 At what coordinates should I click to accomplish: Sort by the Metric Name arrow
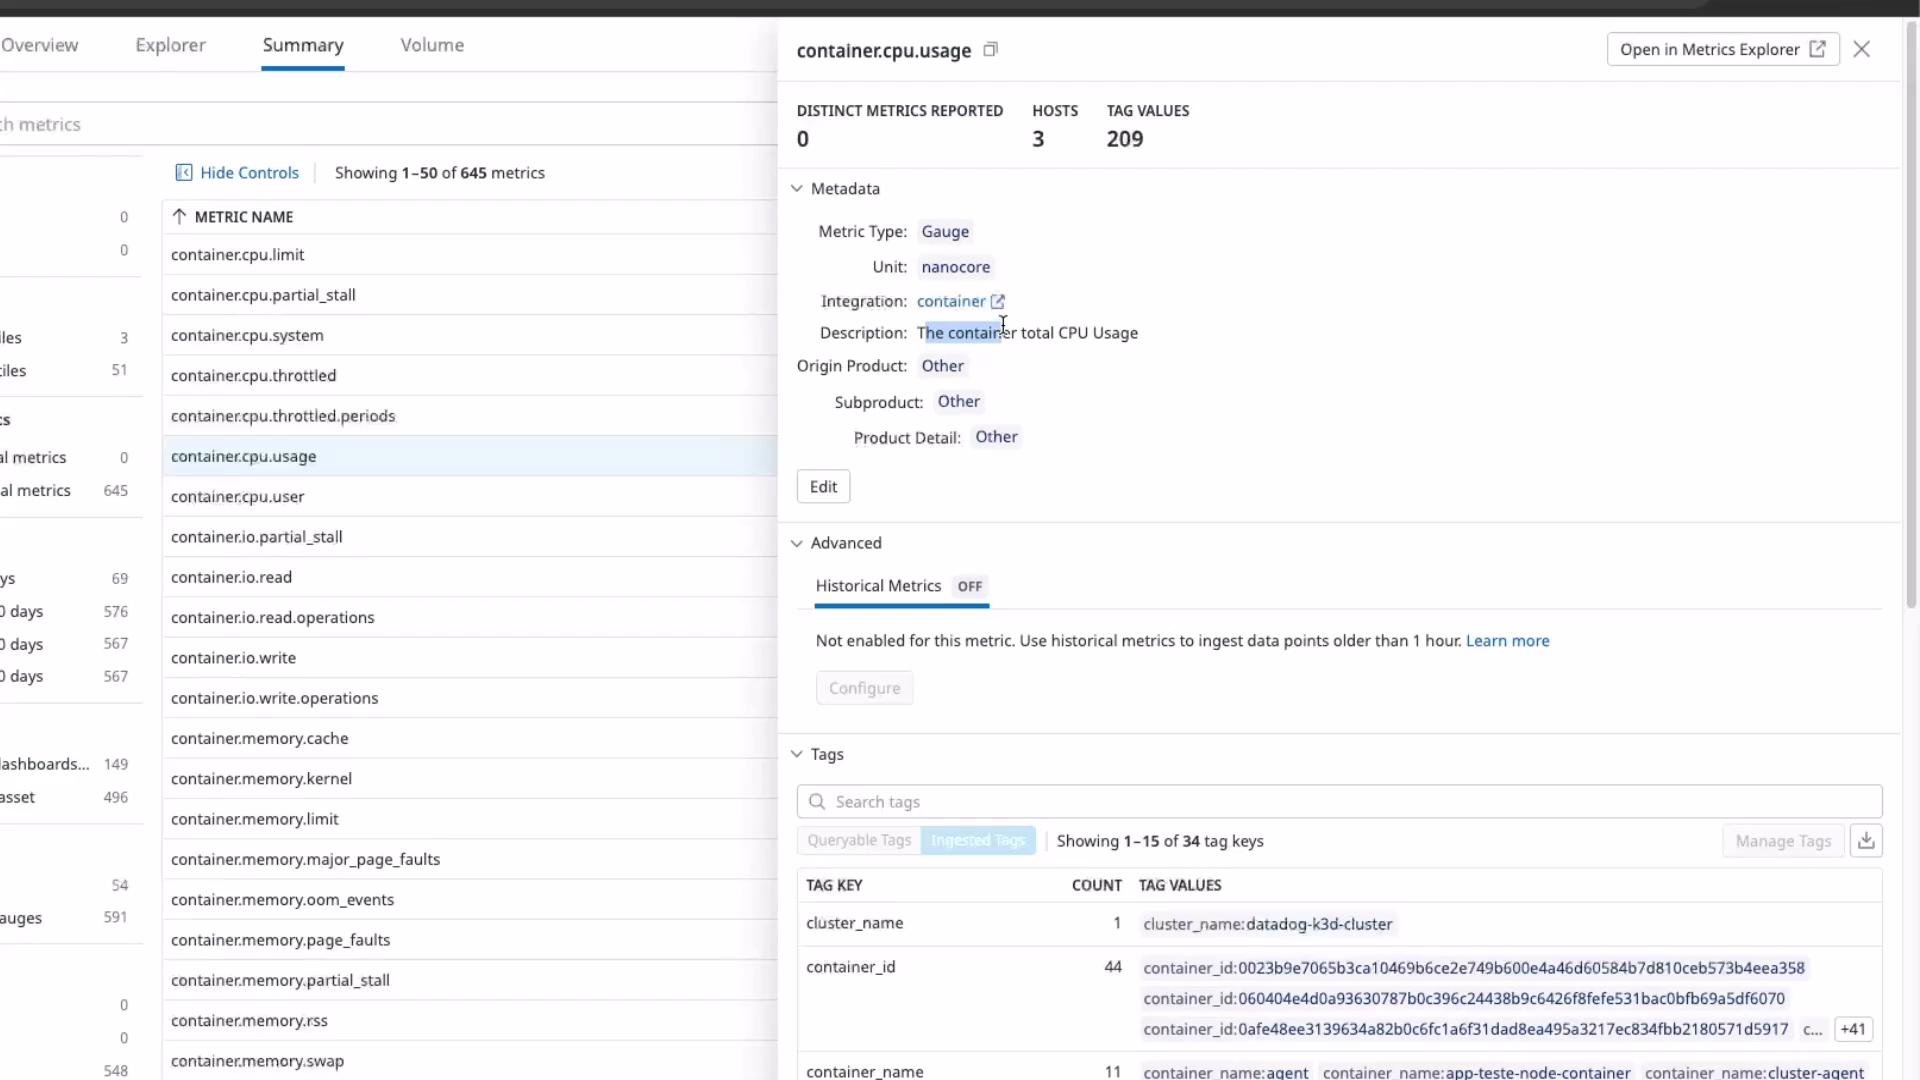[x=179, y=217]
